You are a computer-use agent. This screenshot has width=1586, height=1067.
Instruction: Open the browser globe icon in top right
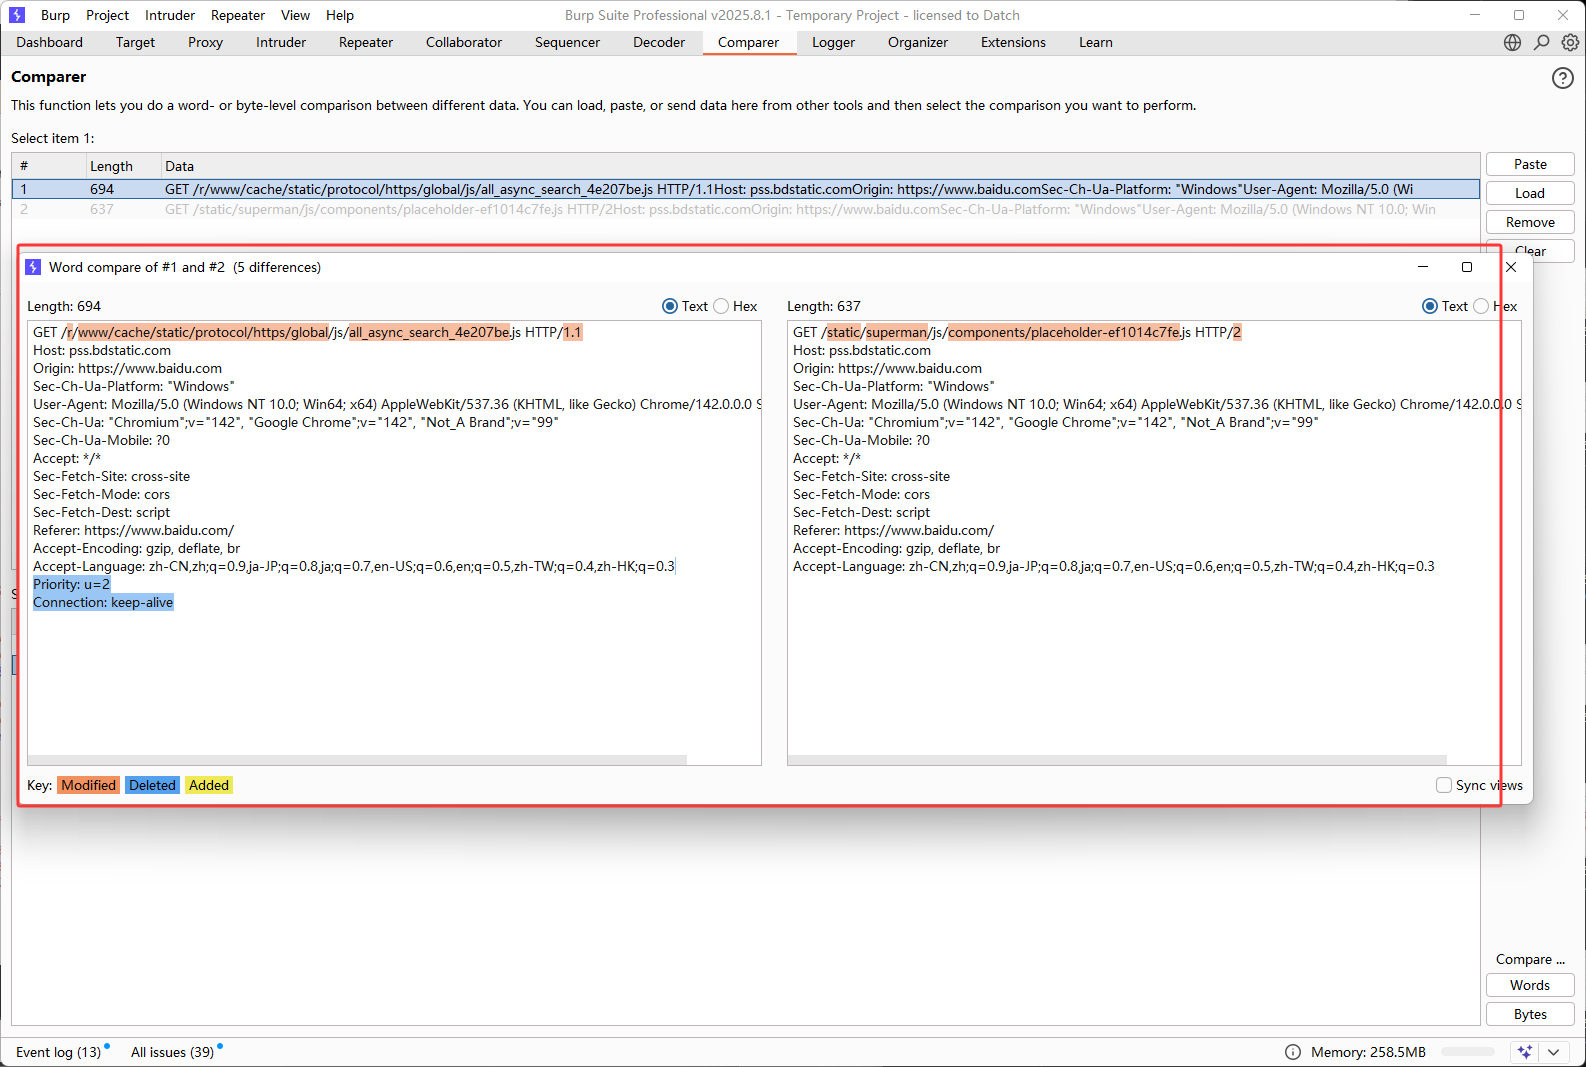pyautogui.click(x=1512, y=42)
